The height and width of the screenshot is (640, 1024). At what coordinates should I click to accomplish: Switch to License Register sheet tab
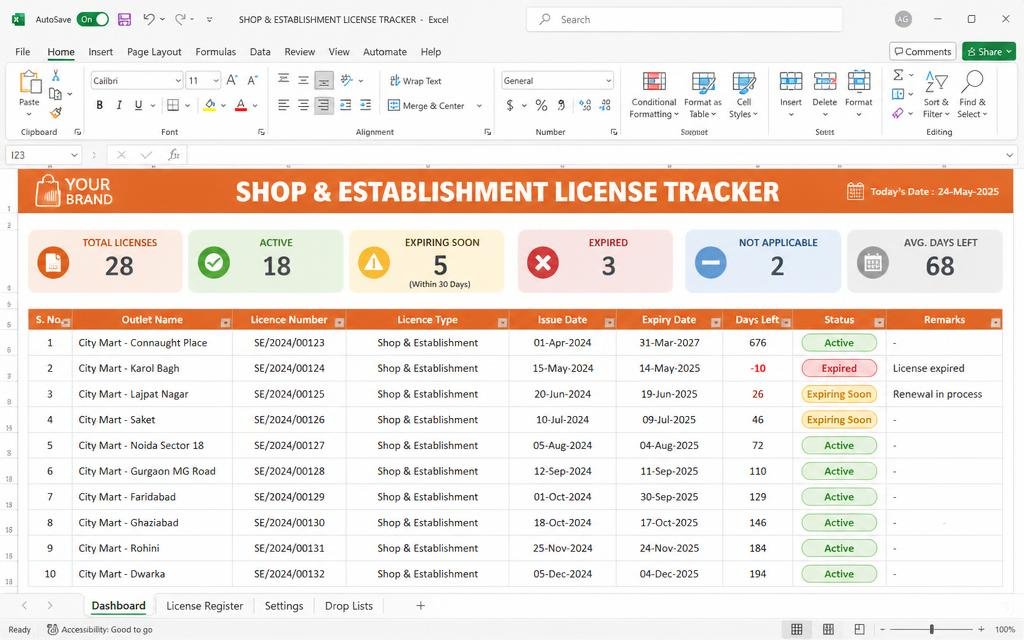(x=204, y=606)
